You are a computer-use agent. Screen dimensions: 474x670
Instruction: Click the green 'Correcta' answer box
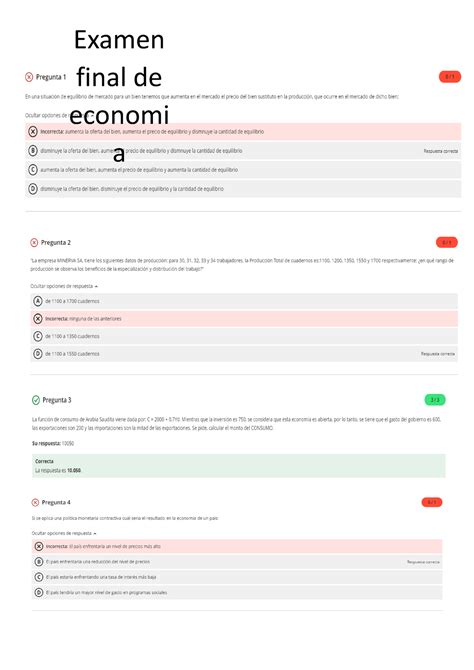click(x=238, y=466)
